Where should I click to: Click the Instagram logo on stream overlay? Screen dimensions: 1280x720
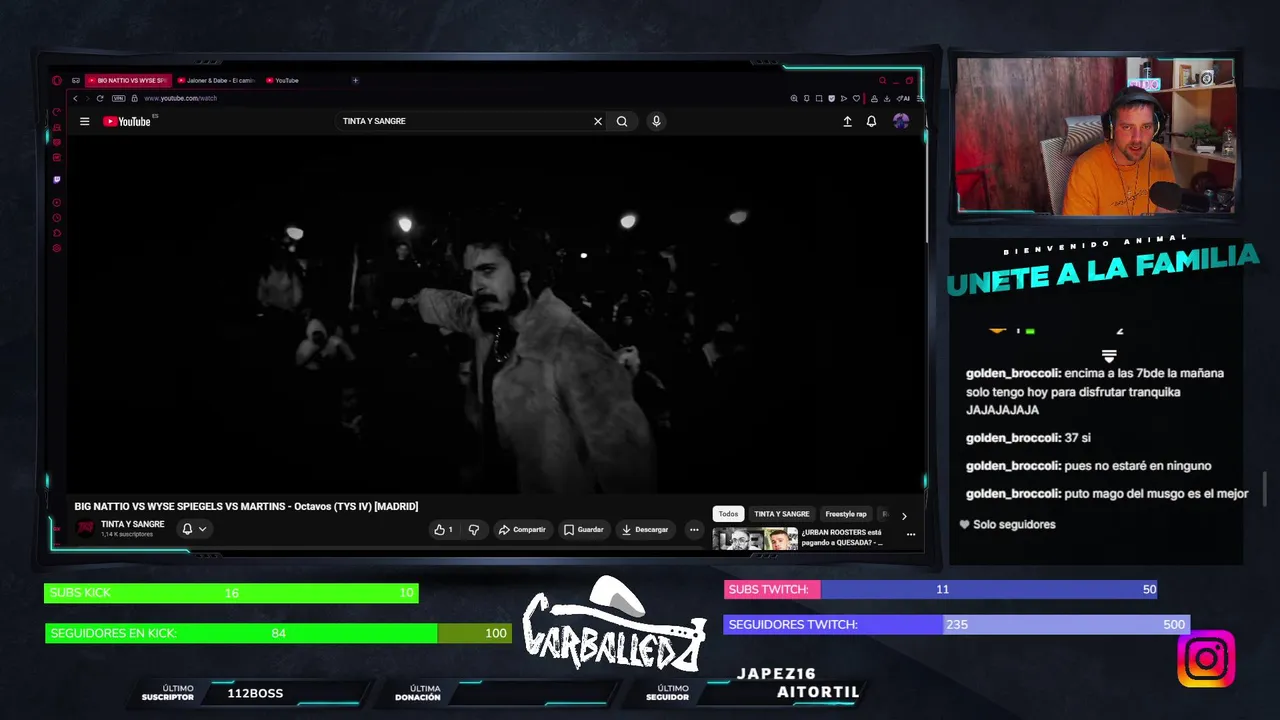[1206, 659]
